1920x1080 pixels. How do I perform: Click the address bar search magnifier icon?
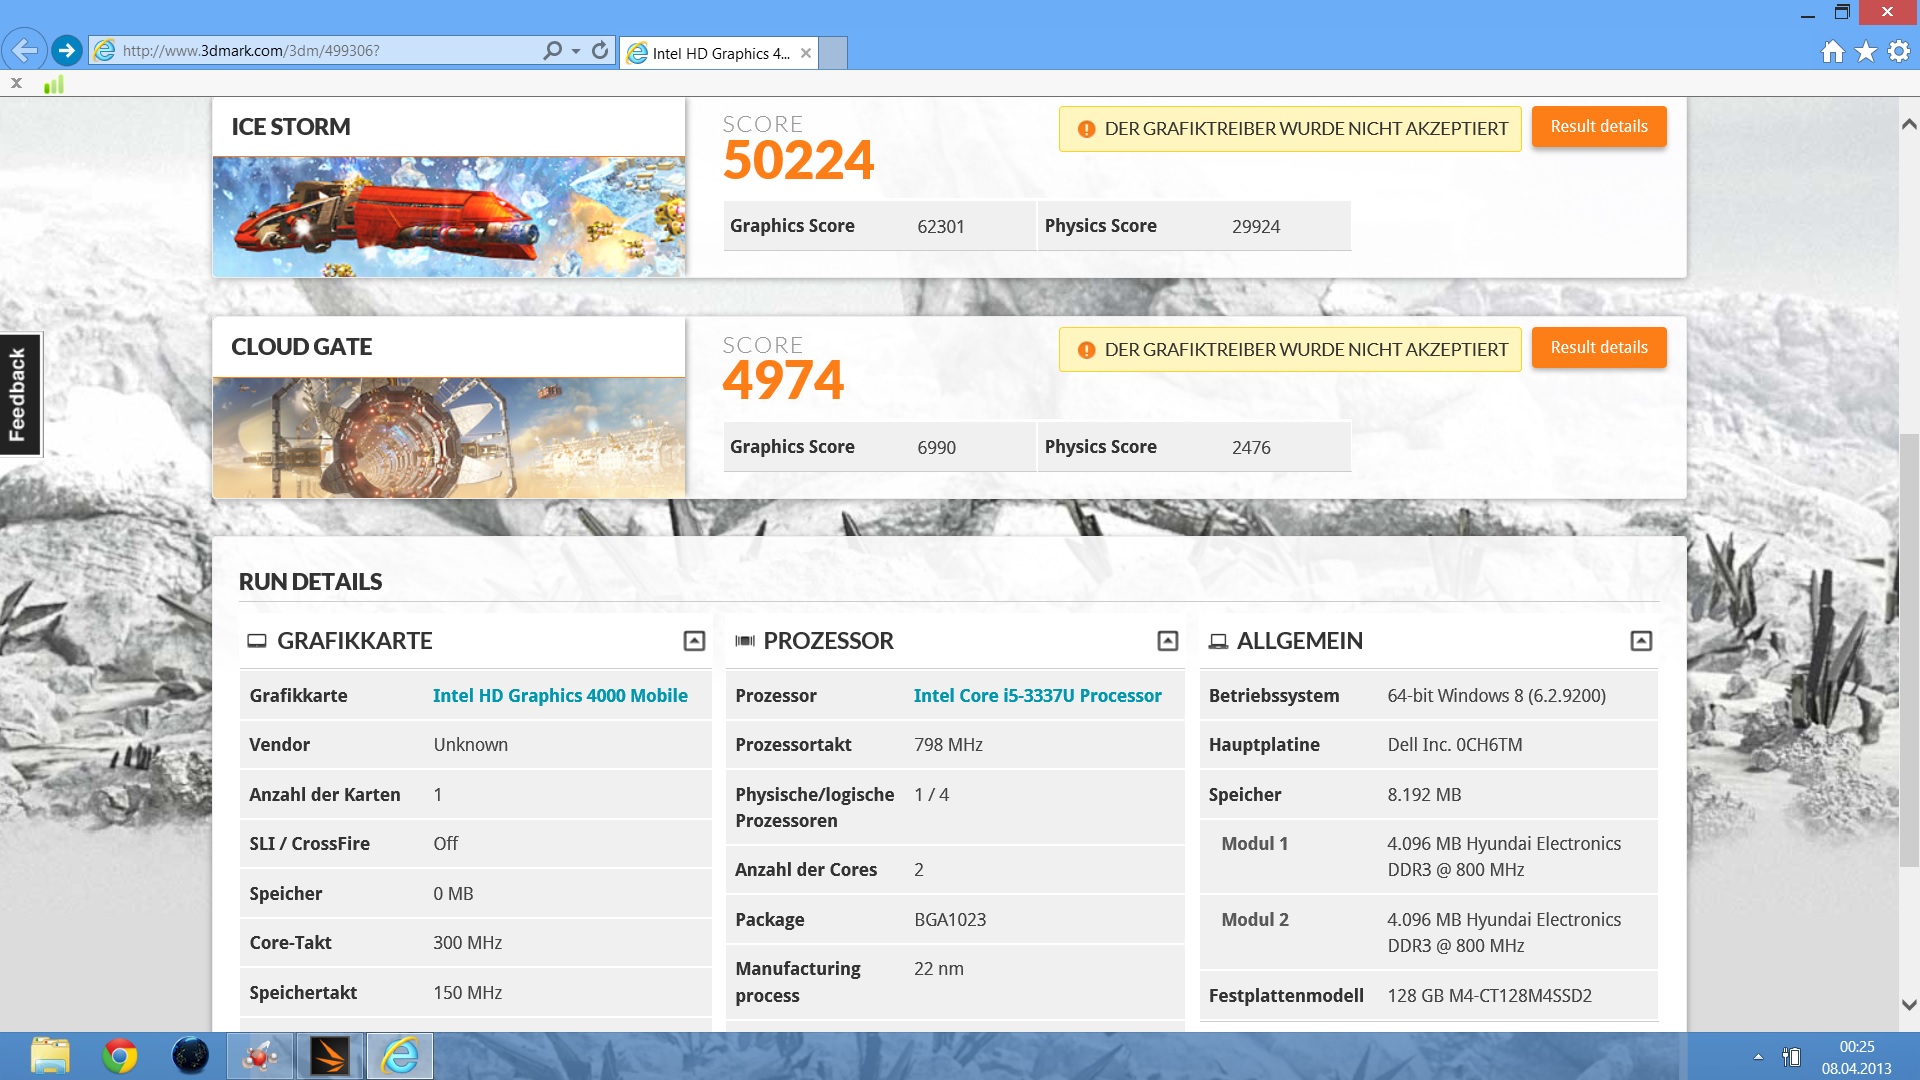552,50
